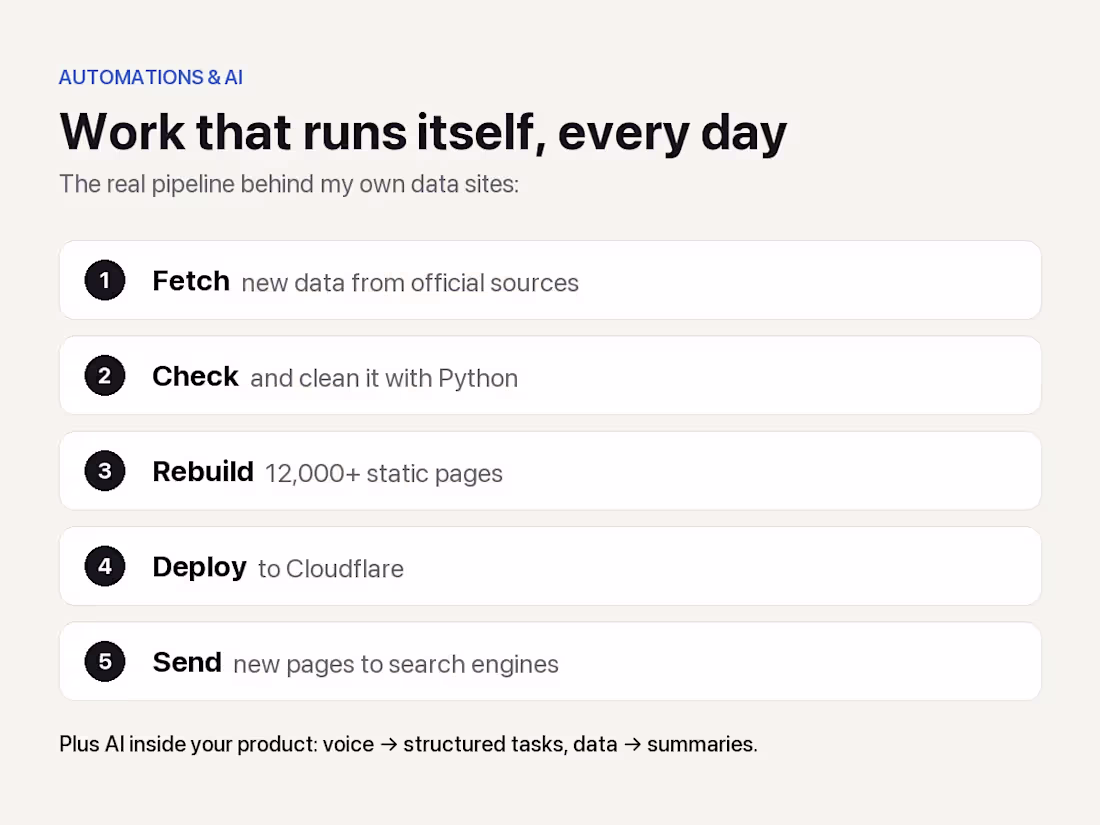
Task: Click the number 5 badge beside Send
Action: point(105,662)
